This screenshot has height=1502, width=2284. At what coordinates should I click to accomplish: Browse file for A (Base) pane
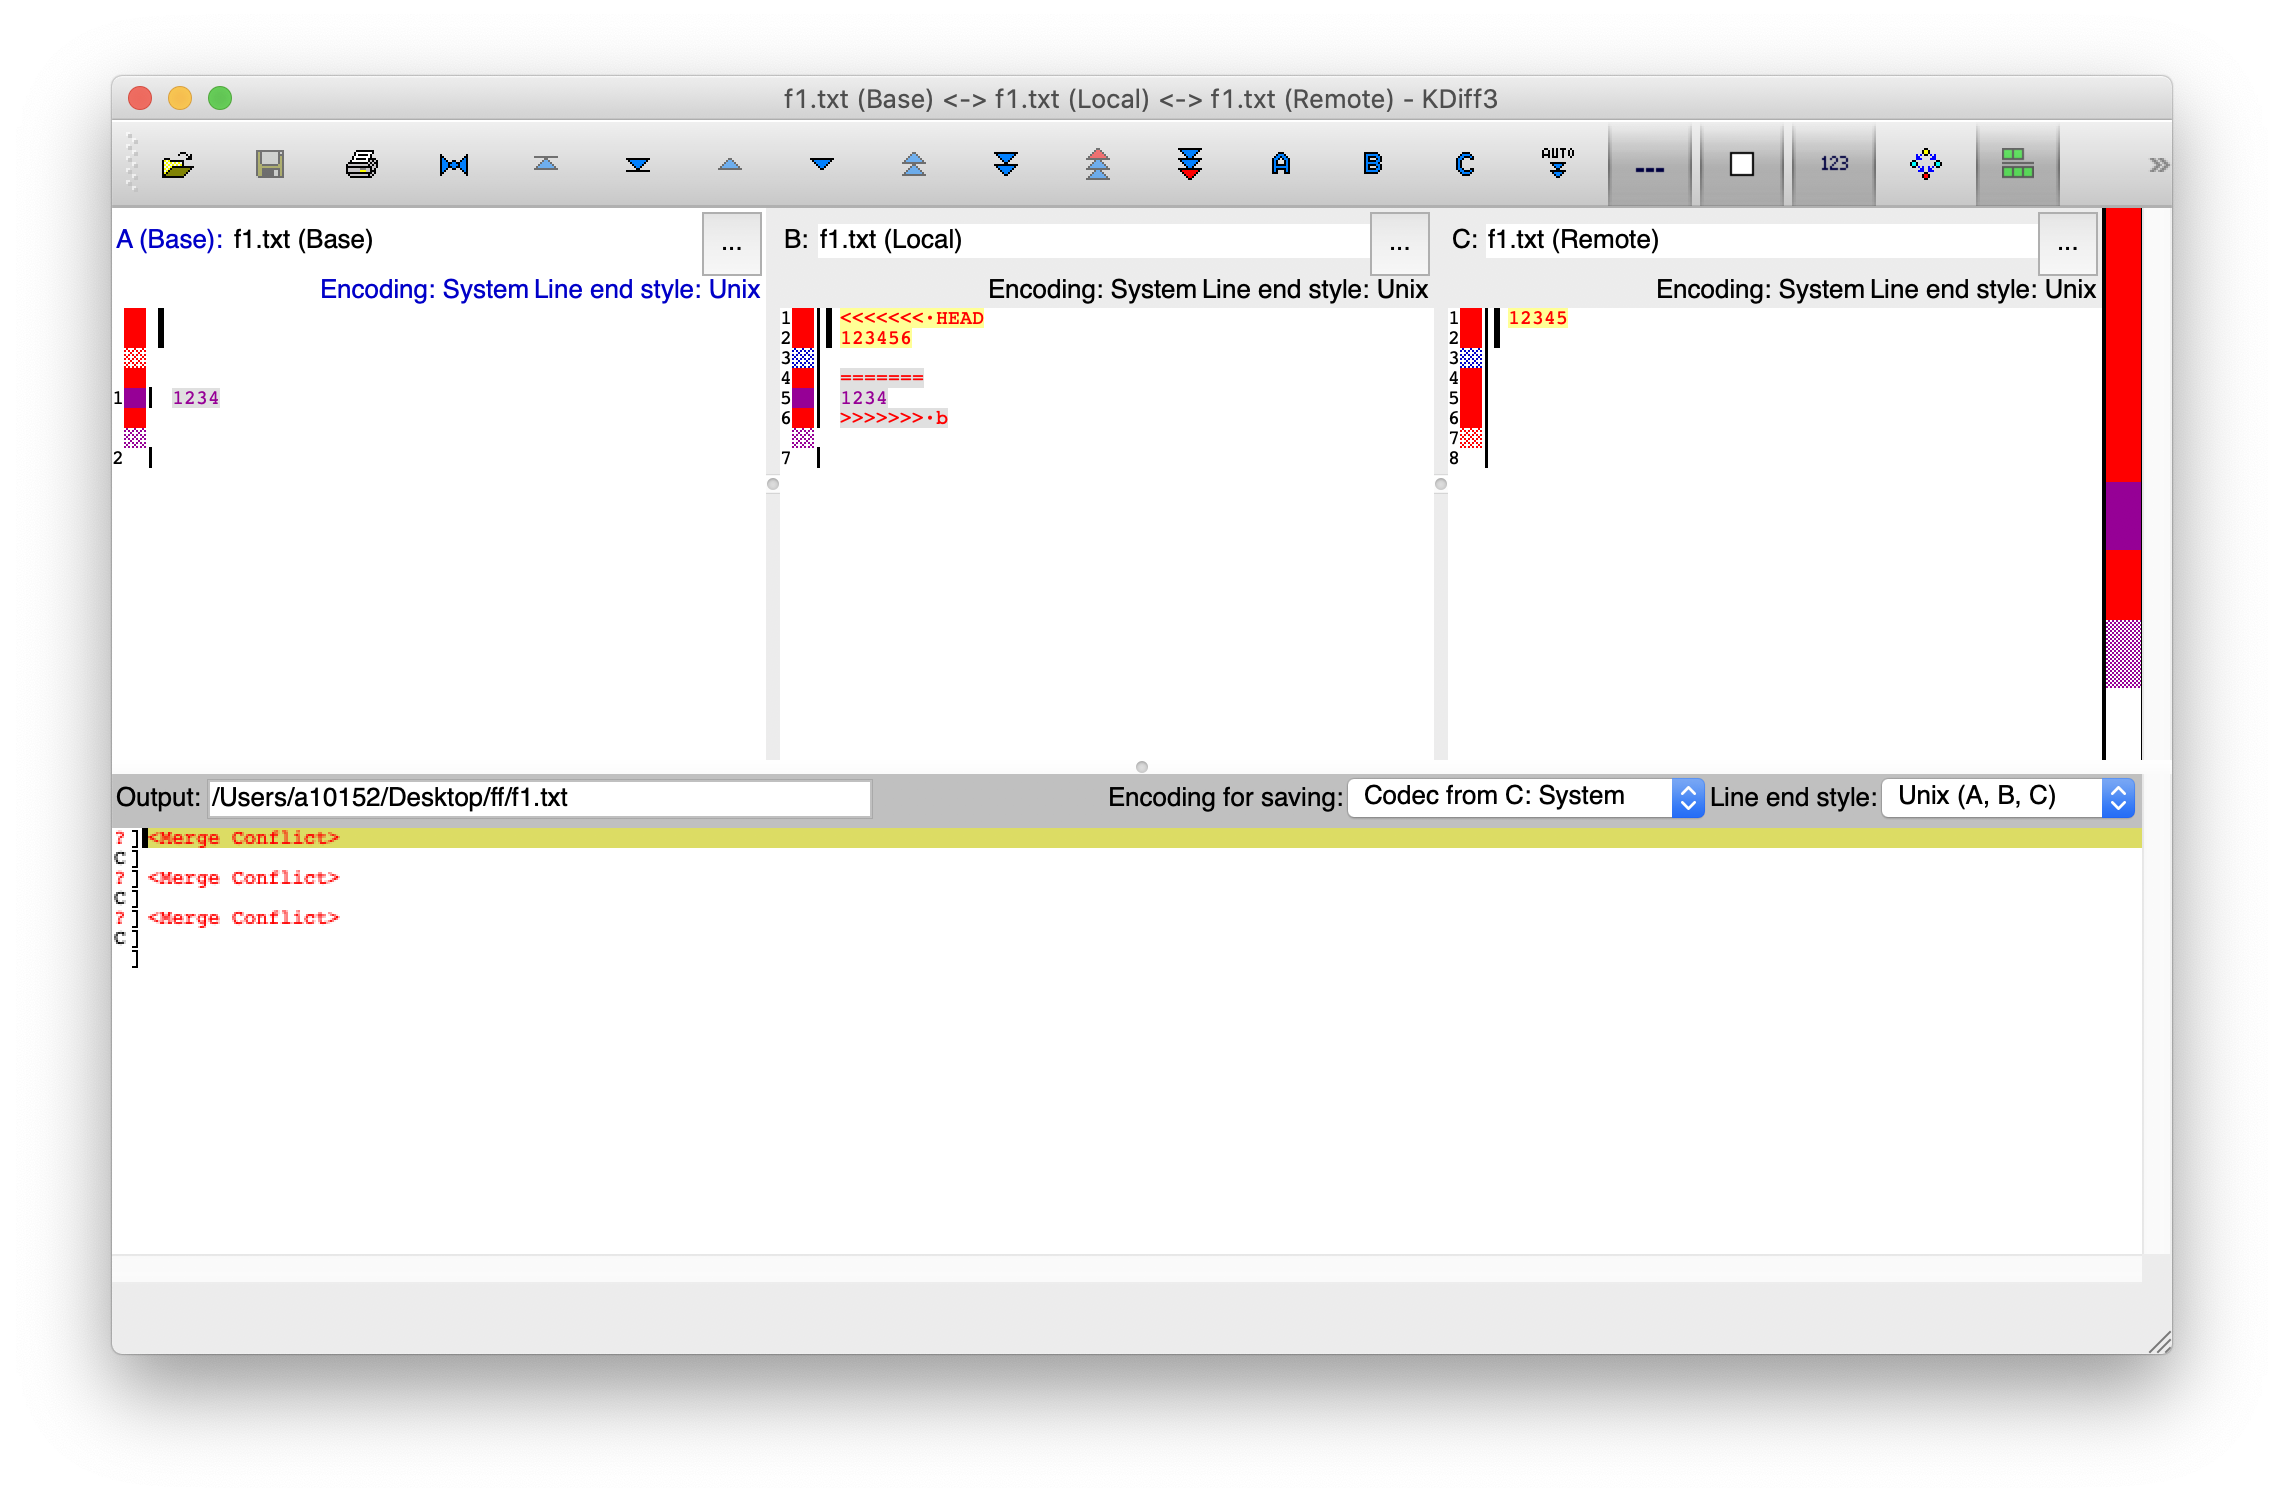pos(731,244)
